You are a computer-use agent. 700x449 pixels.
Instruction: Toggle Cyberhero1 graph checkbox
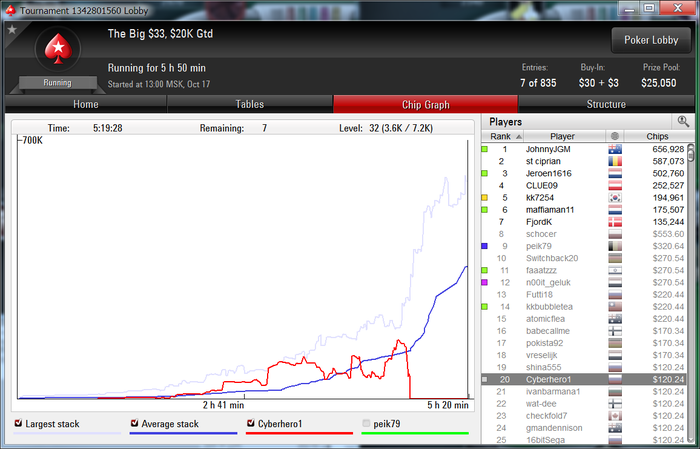(250, 423)
